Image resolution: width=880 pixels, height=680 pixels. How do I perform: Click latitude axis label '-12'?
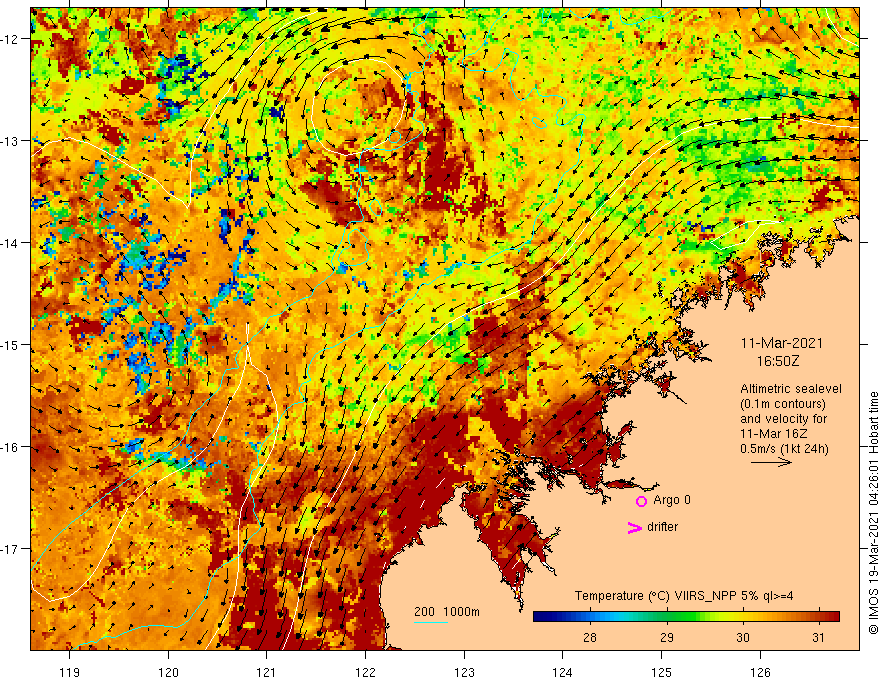(x=10, y=39)
